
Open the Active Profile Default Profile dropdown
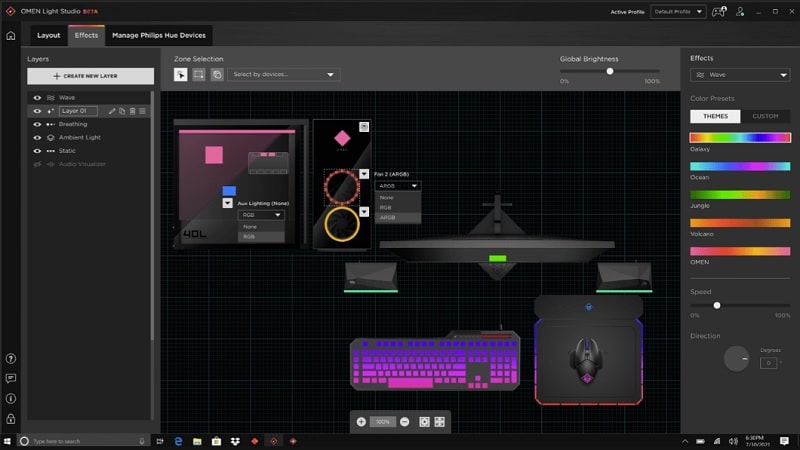pyautogui.click(x=678, y=11)
